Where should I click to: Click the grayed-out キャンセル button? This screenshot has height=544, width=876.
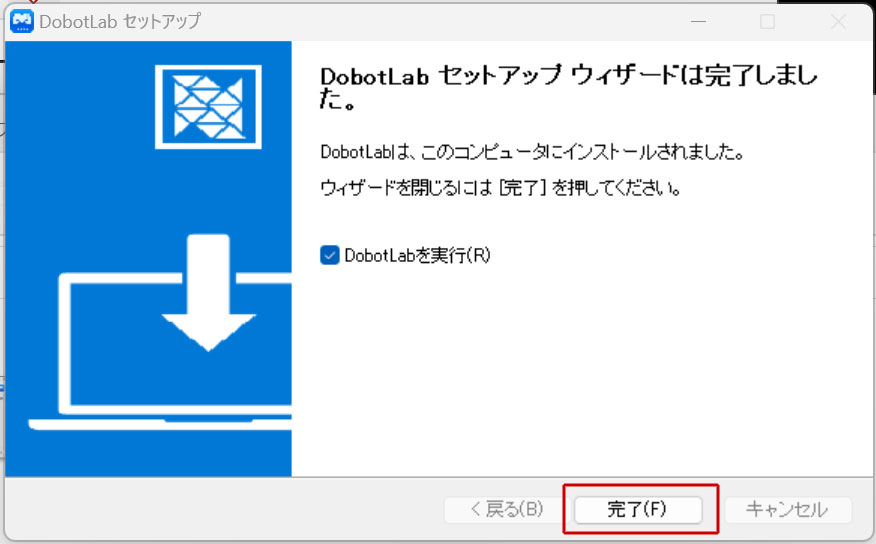(x=788, y=510)
